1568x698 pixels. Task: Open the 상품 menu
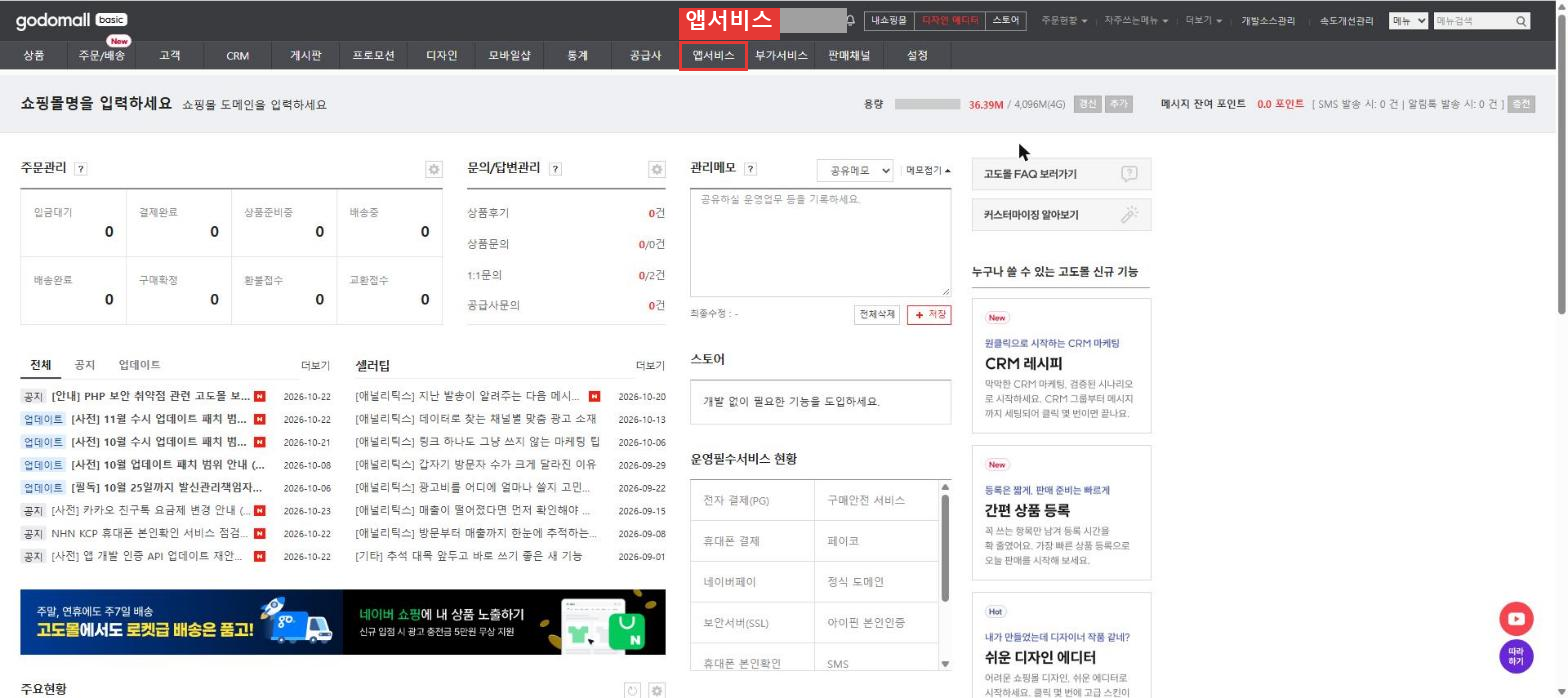(x=34, y=56)
